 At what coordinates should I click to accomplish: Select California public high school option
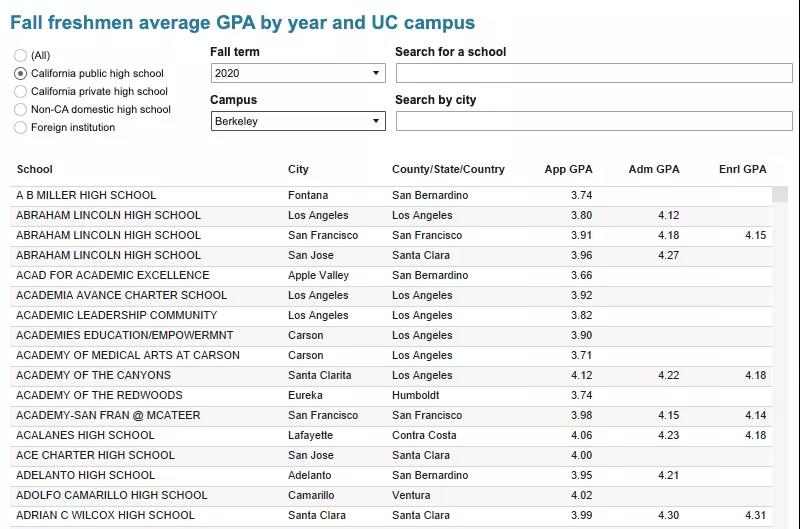(21, 74)
